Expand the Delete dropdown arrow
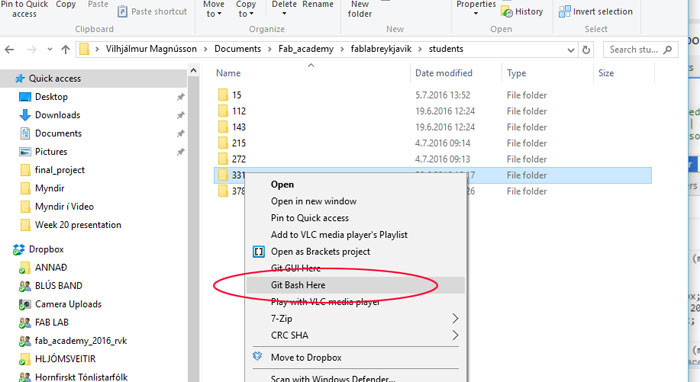Screen dimensions: 700x382 point(284,13)
